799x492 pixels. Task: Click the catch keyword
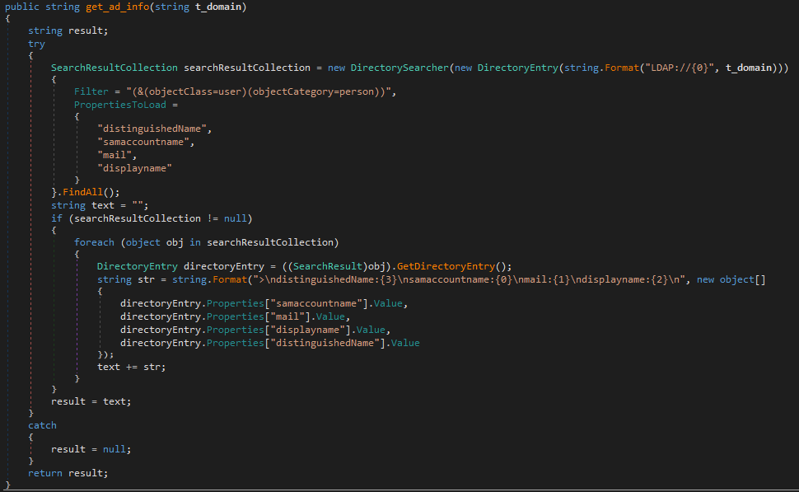[42, 425]
